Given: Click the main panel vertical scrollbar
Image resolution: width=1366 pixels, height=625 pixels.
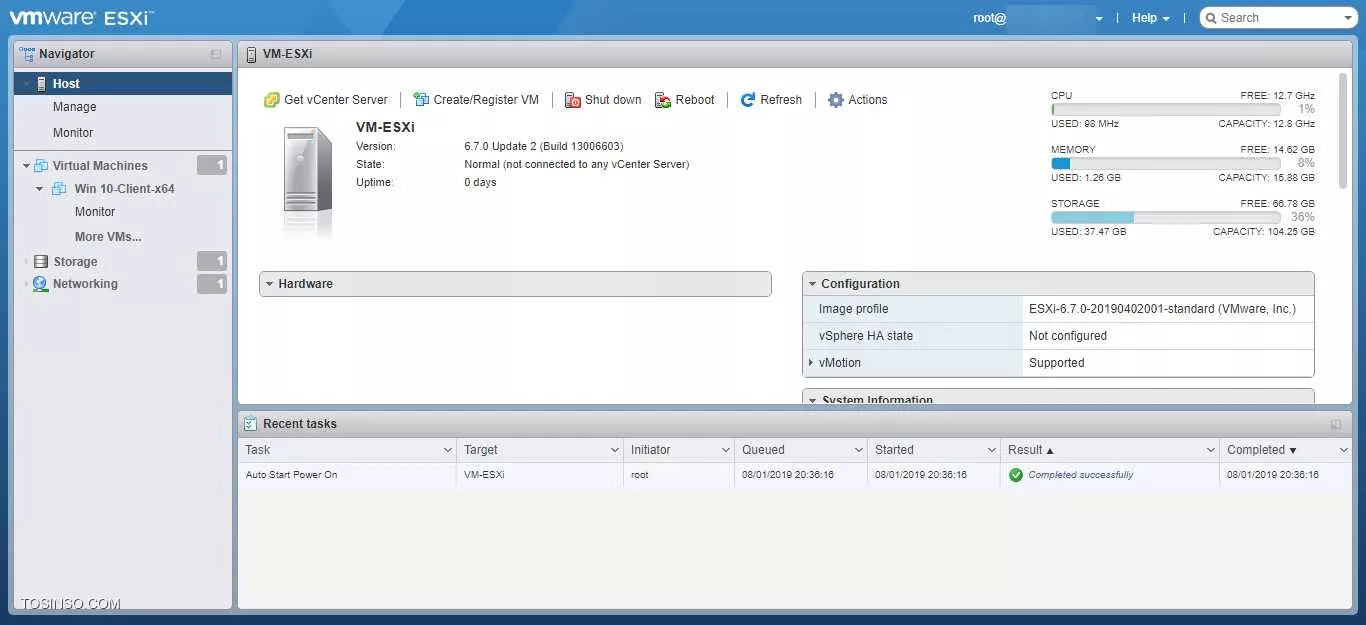Looking at the screenshot, I should [x=1343, y=130].
